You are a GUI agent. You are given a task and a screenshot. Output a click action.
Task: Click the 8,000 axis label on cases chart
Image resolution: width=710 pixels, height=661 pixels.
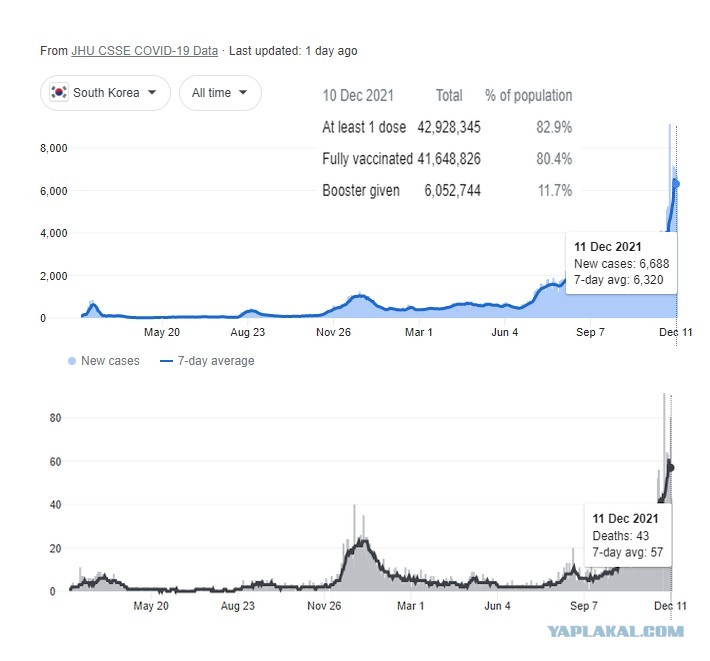click(53, 148)
